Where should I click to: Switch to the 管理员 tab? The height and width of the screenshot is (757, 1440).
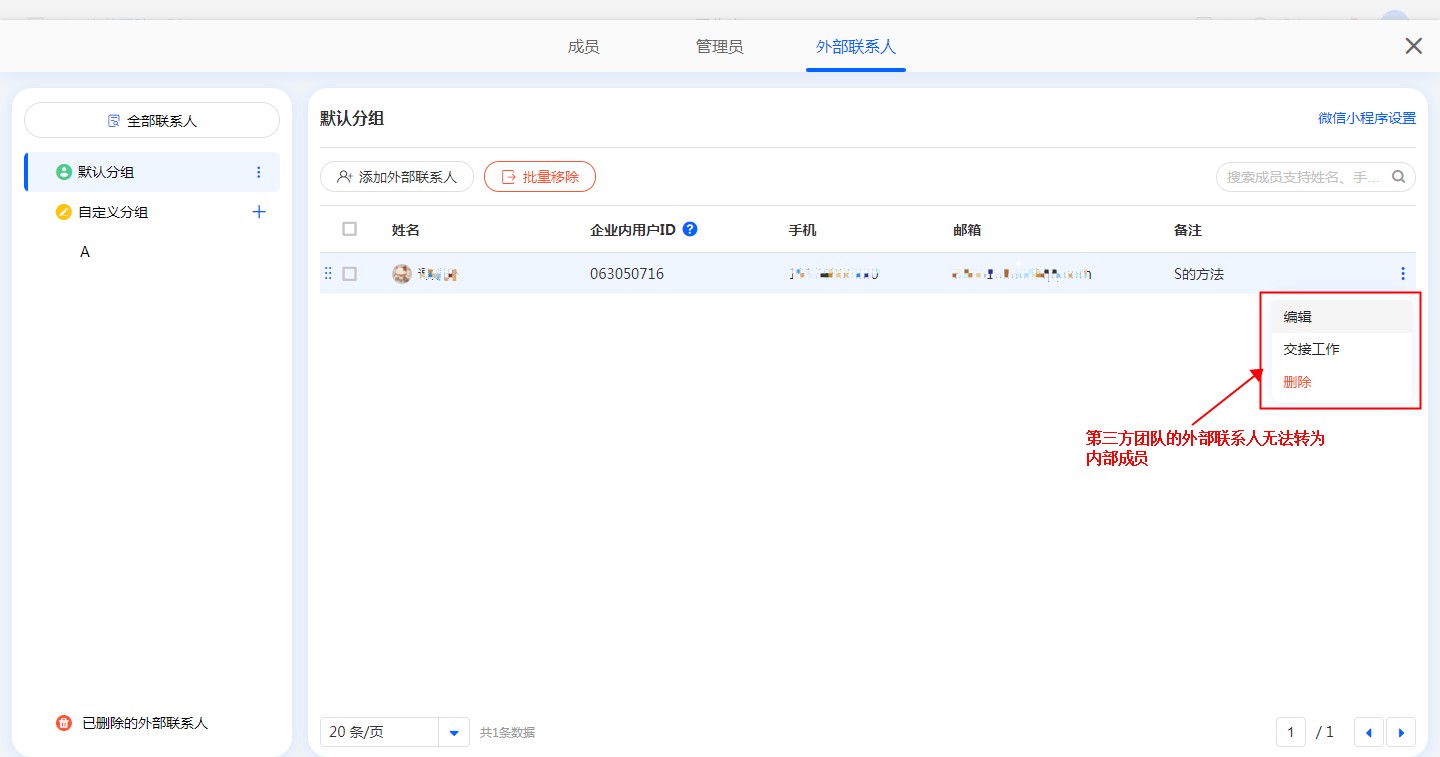[719, 46]
